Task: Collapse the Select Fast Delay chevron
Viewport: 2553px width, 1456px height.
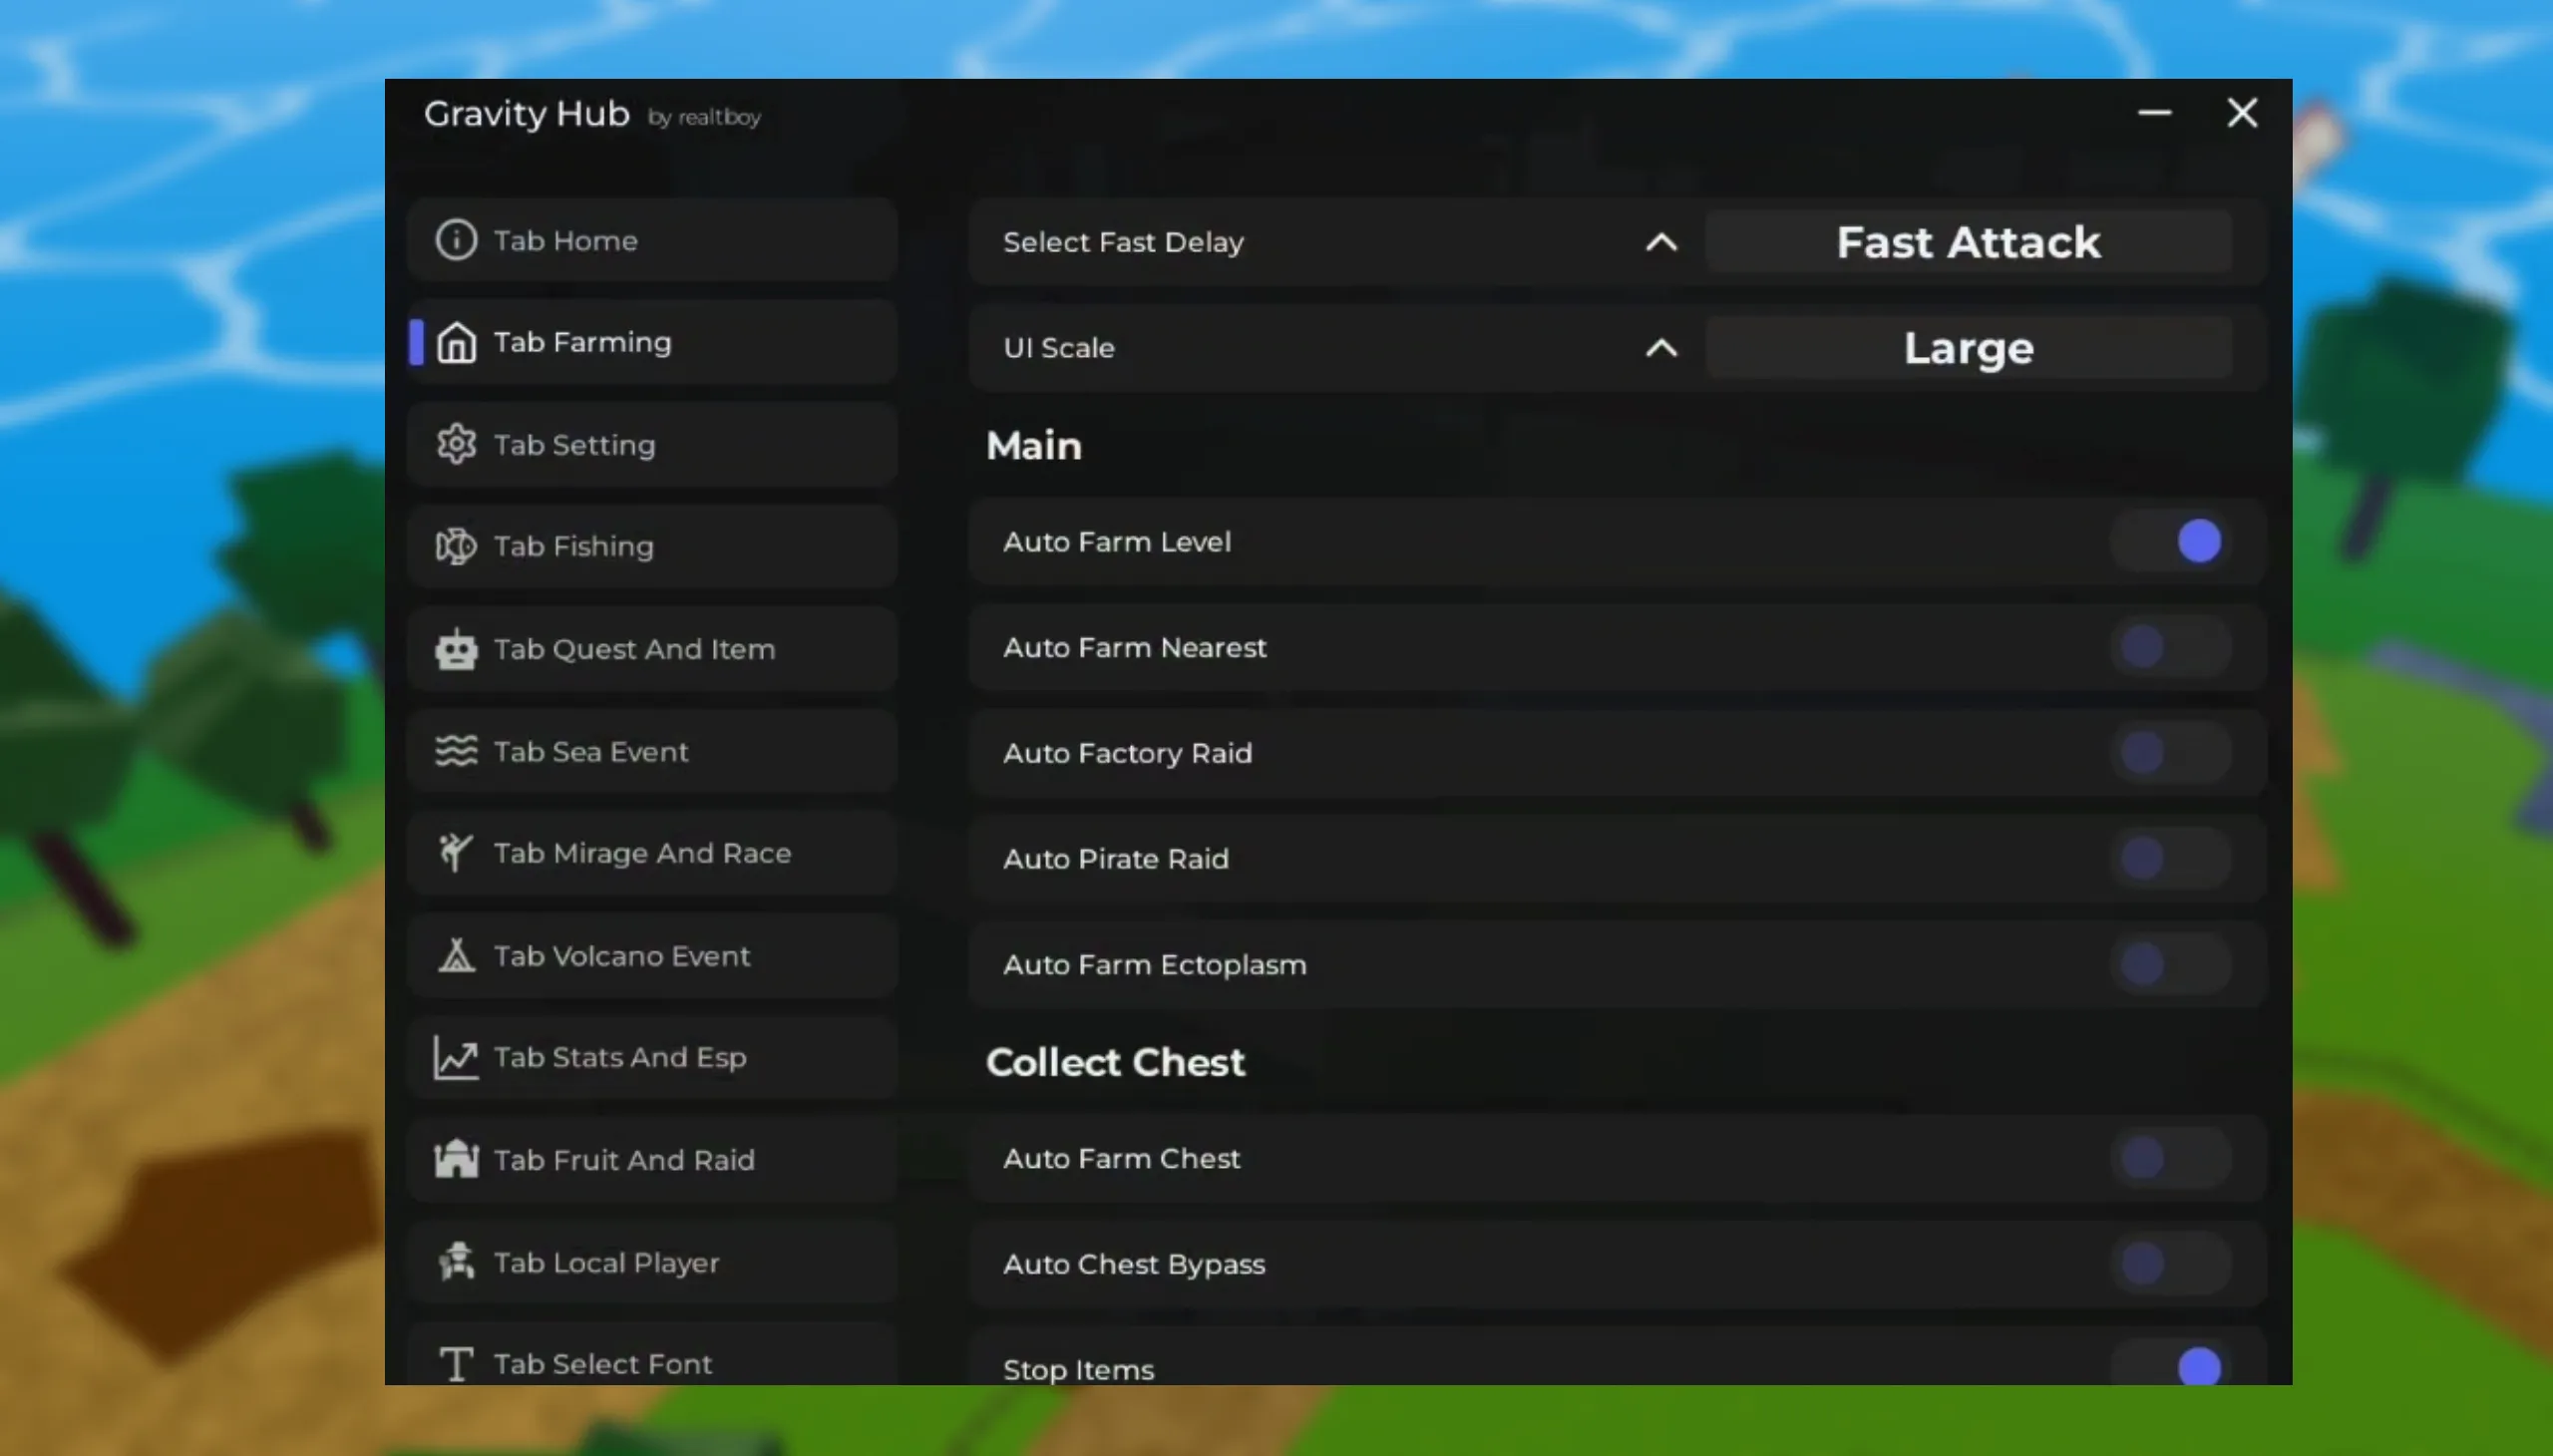Action: pyautogui.click(x=1661, y=242)
